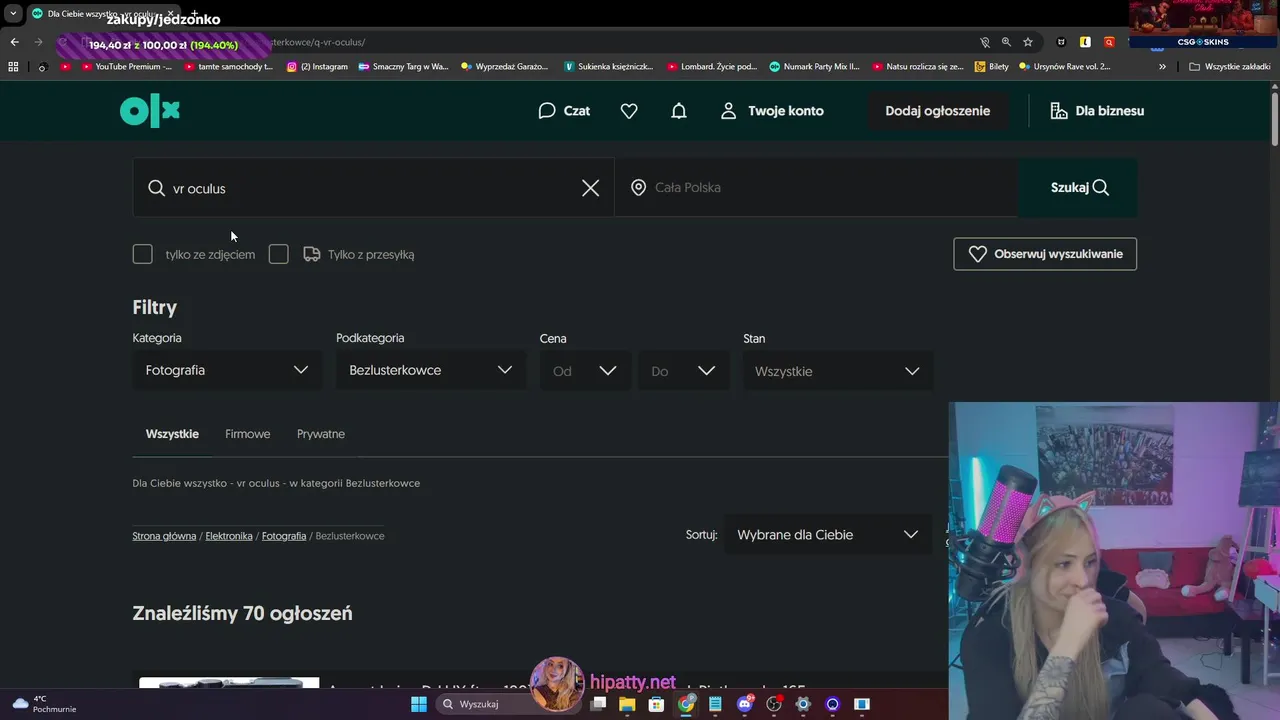Open Cena Od price dropdown
Image resolution: width=1280 pixels, height=720 pixels.
(x=585, y=371)
